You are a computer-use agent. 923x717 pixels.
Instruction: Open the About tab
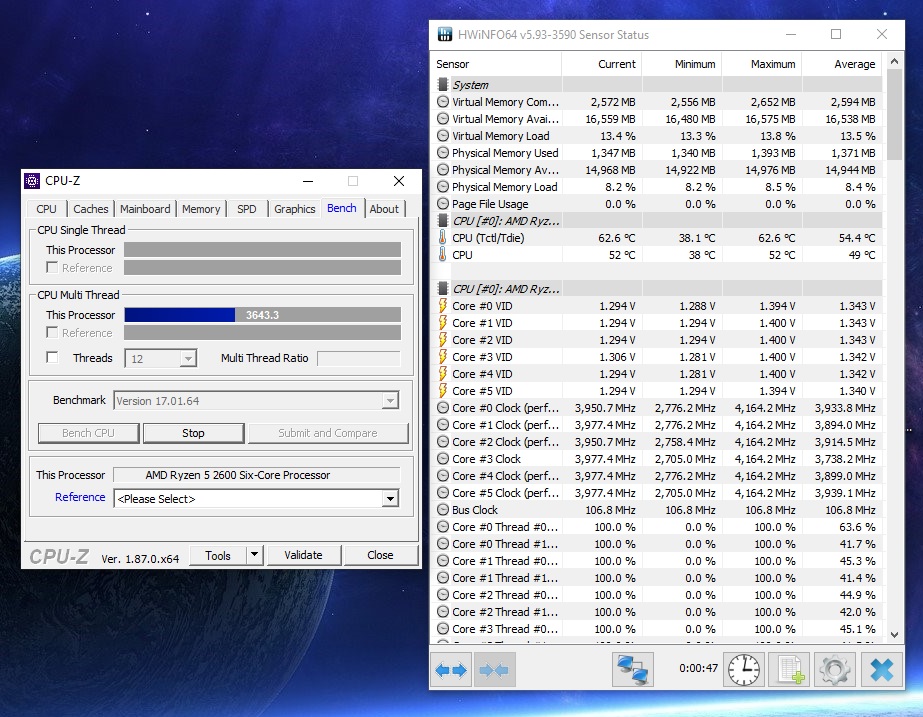(x=384, y=209)
